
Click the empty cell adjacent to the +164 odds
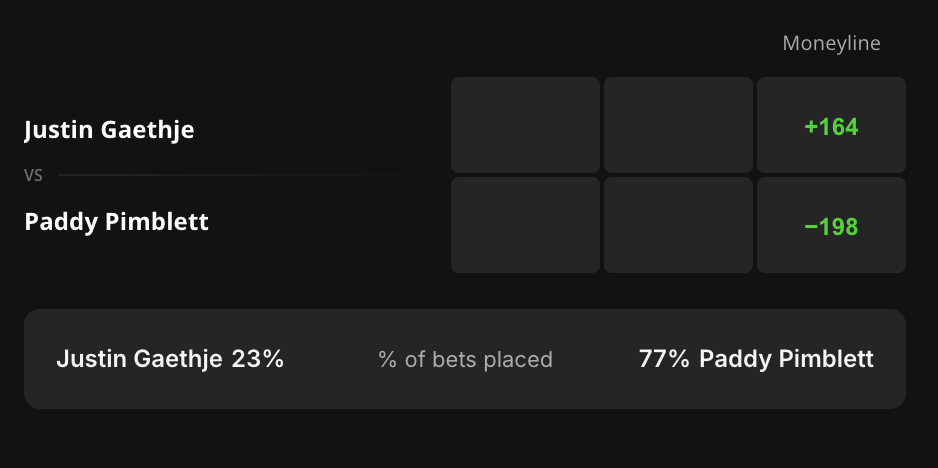click(678, 125)
